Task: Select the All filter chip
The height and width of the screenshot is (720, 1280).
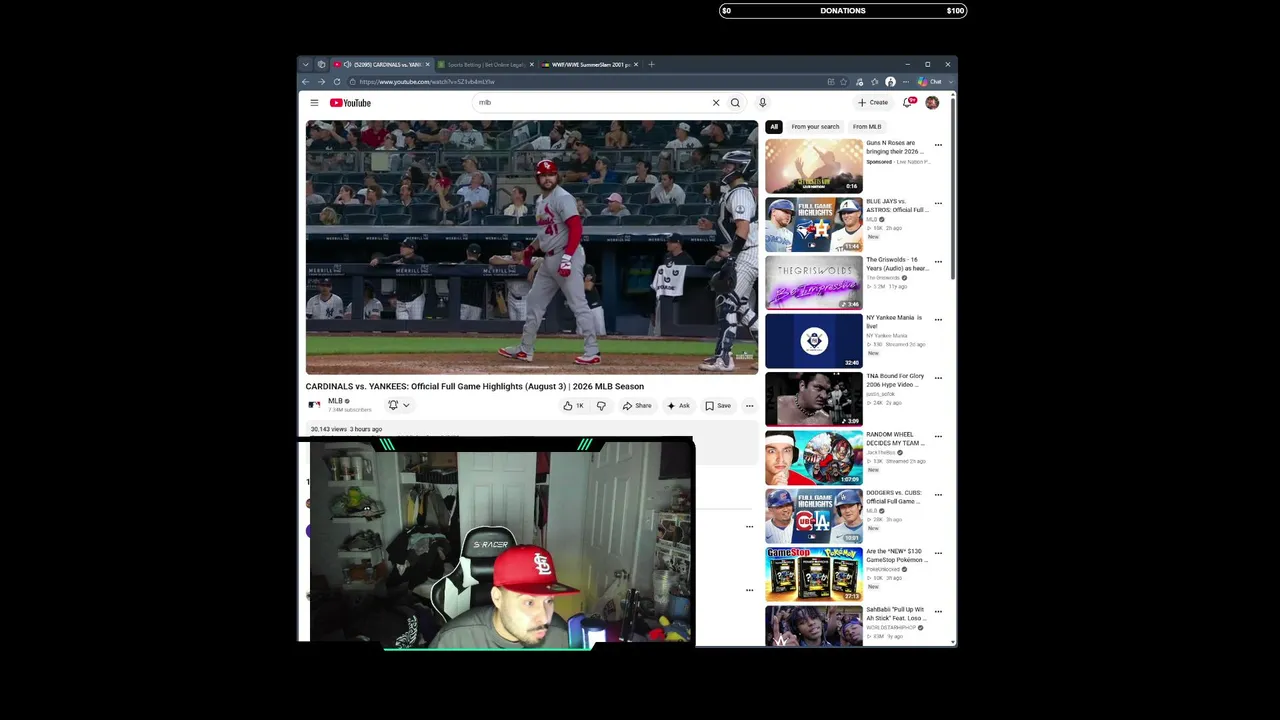Action: coord(773,127)
